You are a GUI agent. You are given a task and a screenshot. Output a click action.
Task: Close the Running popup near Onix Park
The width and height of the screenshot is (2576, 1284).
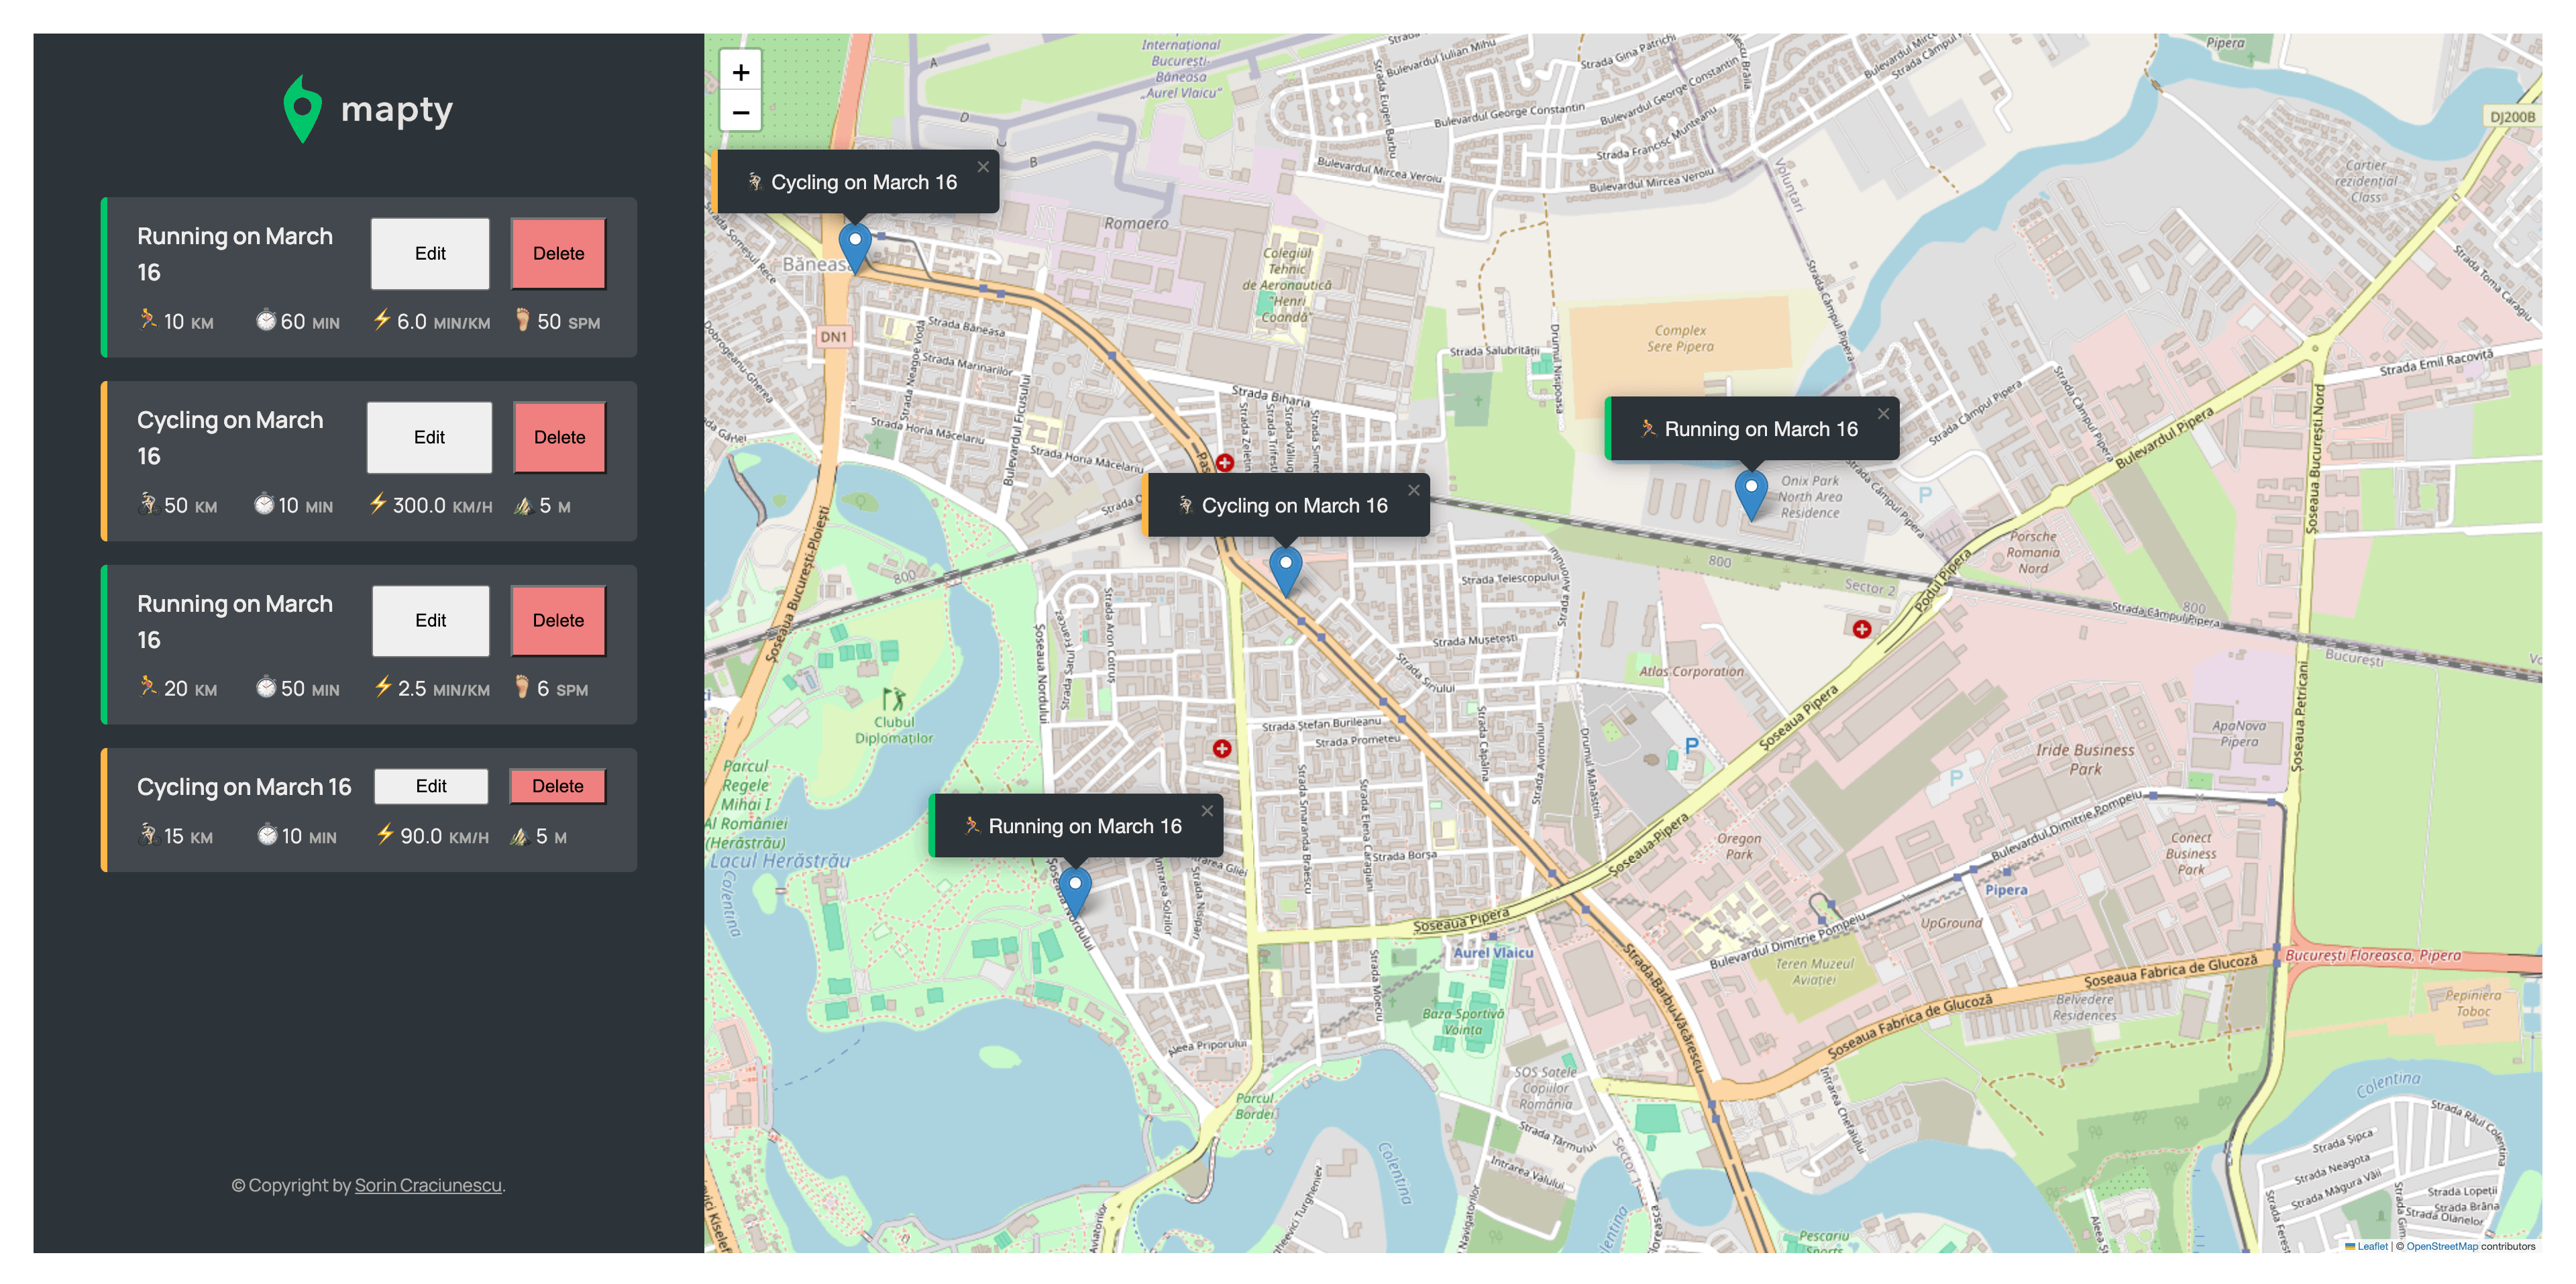point(1883,414)
